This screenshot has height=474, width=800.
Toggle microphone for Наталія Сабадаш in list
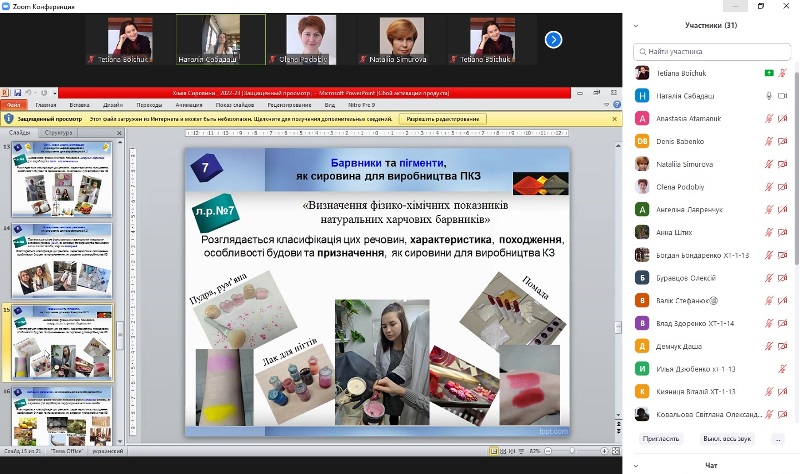point(769,96)
